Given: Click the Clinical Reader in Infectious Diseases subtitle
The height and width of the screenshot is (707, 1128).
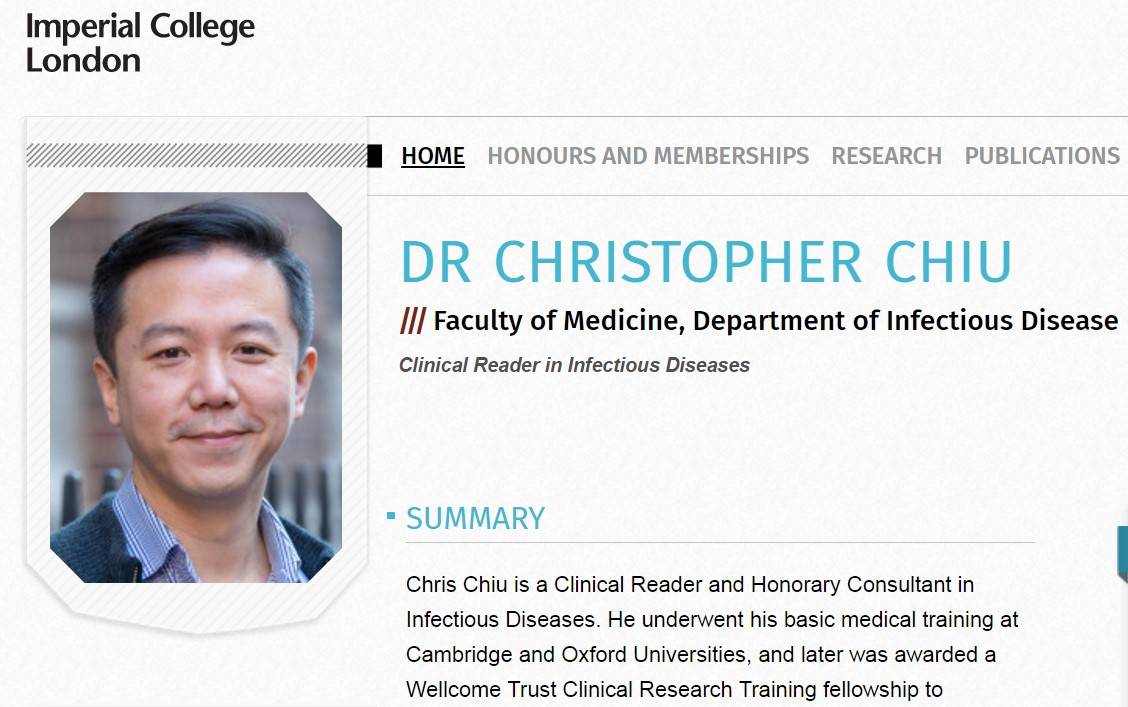Looking at the screenshot, I should tap(574, 365).
